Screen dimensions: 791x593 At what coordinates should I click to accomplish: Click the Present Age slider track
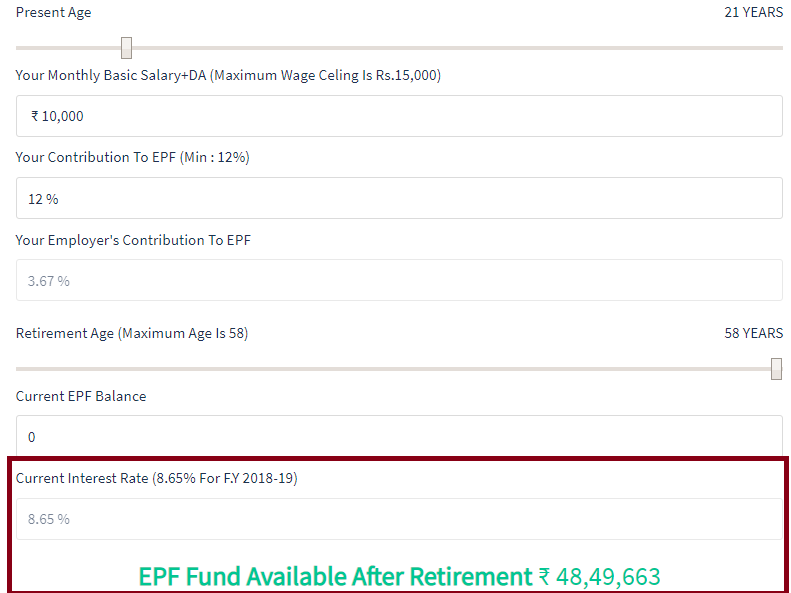pos(399,48)
